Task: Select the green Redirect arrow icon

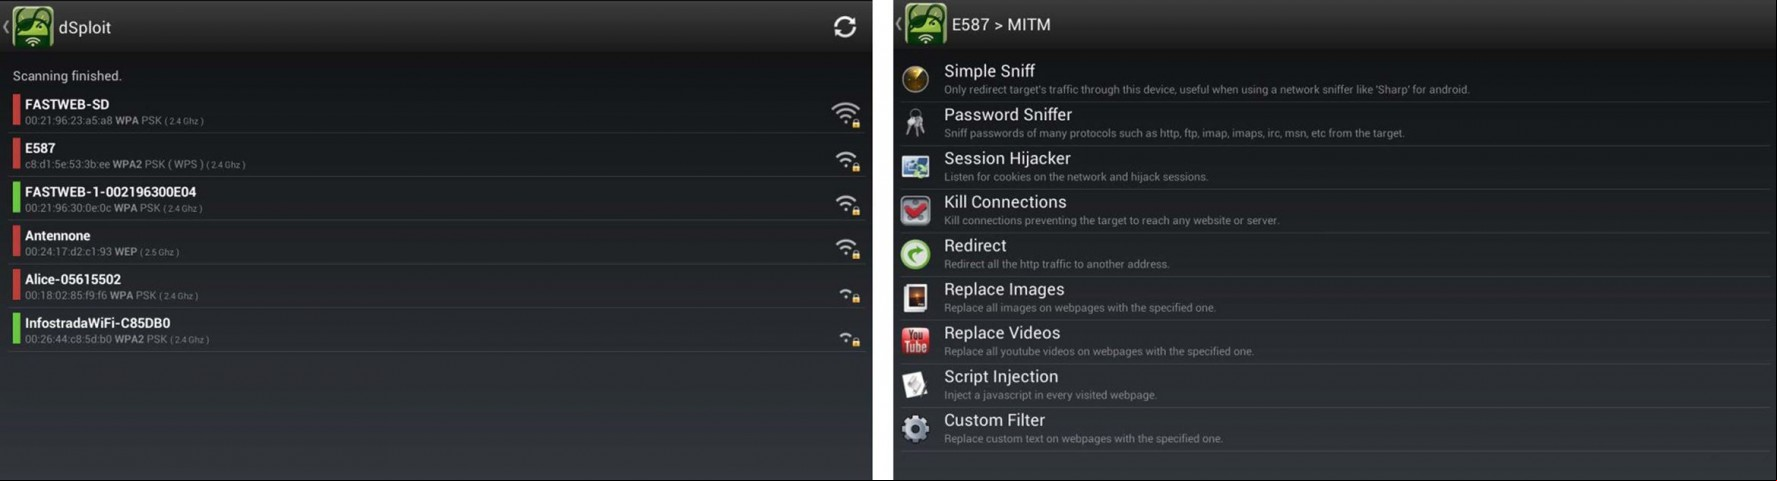Action: coord(915,254)
